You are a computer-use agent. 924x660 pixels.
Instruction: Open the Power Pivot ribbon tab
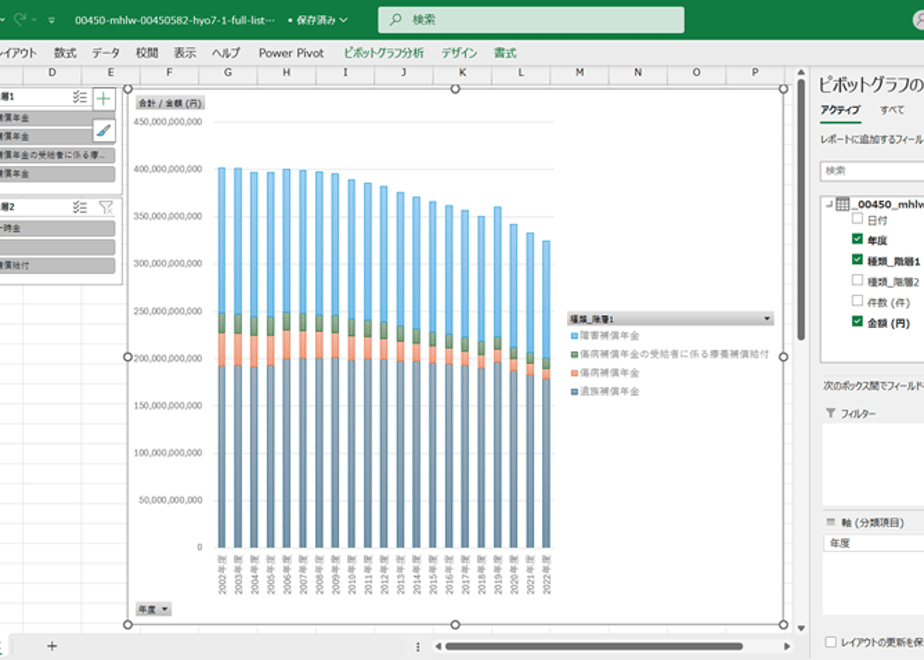(x=291, y=53)
